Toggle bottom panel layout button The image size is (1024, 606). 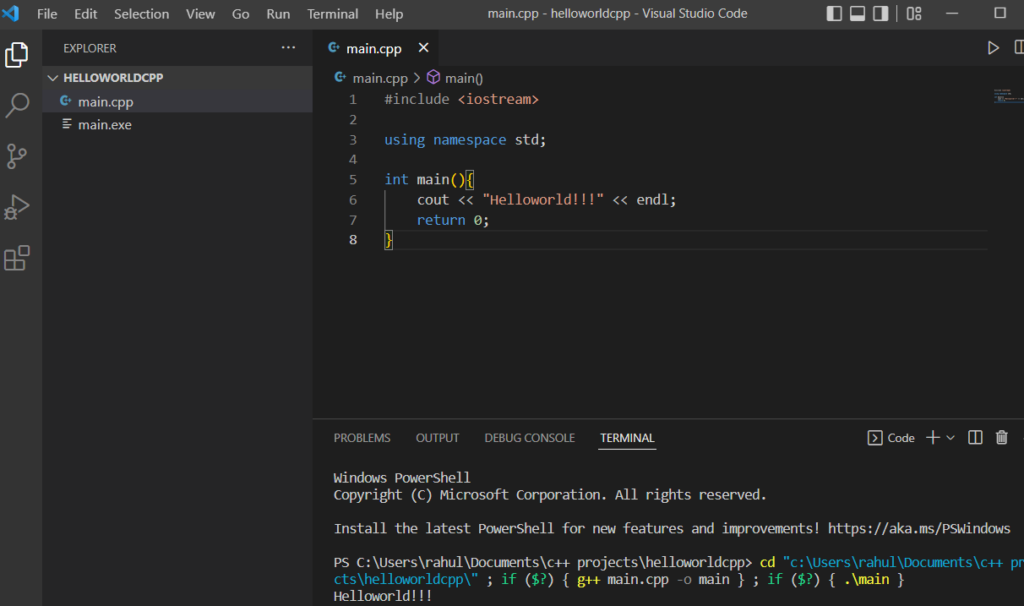[x=858, y=14]
